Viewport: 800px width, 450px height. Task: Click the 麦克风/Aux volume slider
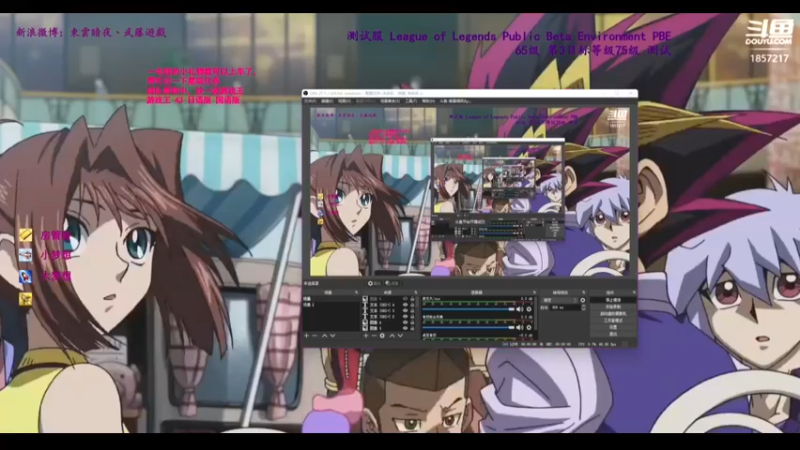(468, 309)
